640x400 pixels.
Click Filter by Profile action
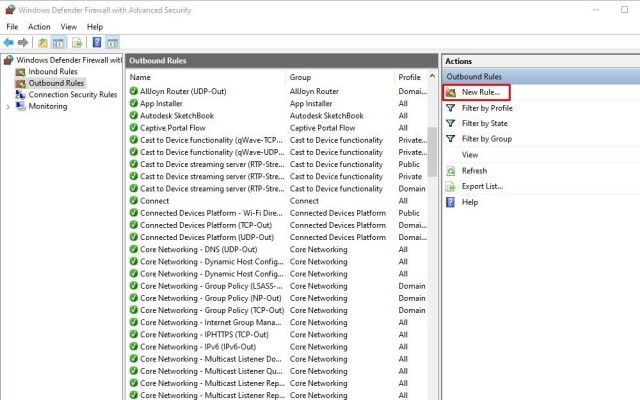487,108
